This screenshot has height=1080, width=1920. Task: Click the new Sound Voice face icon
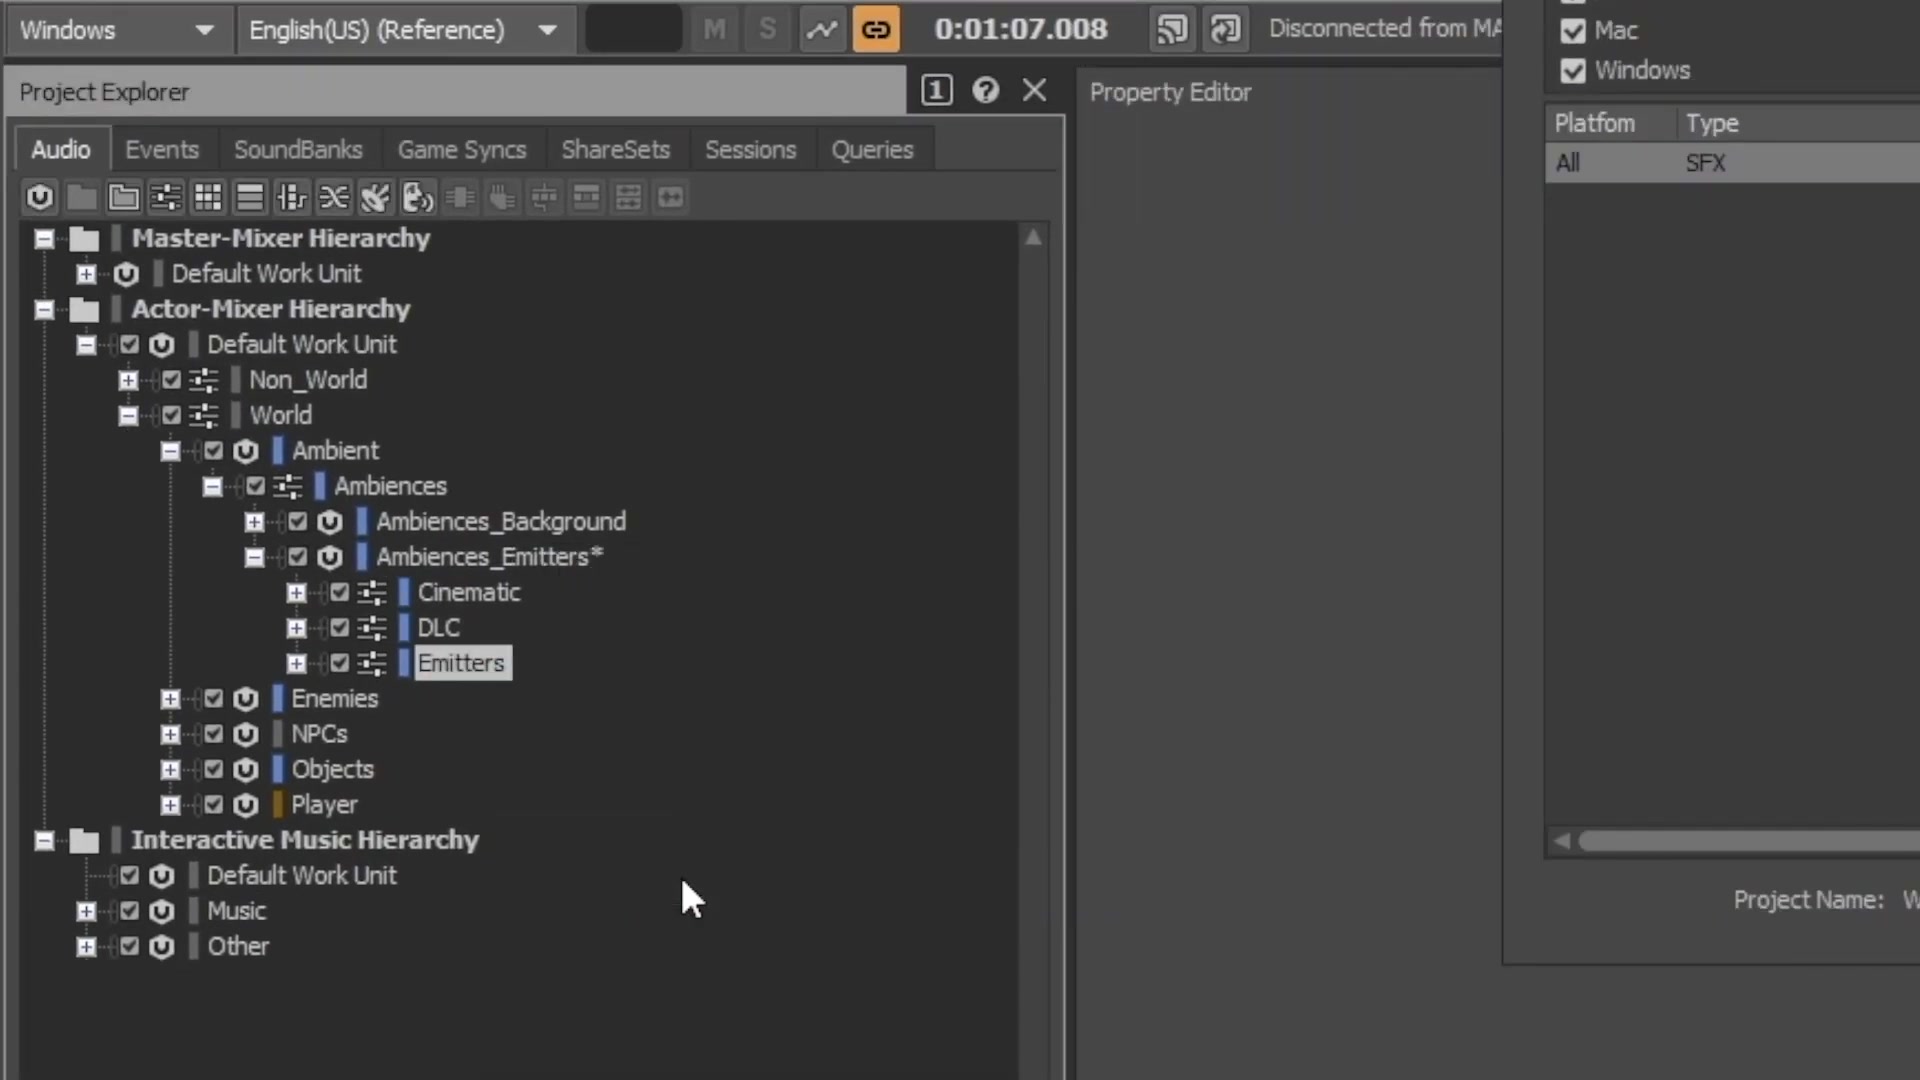pos(418,197)
